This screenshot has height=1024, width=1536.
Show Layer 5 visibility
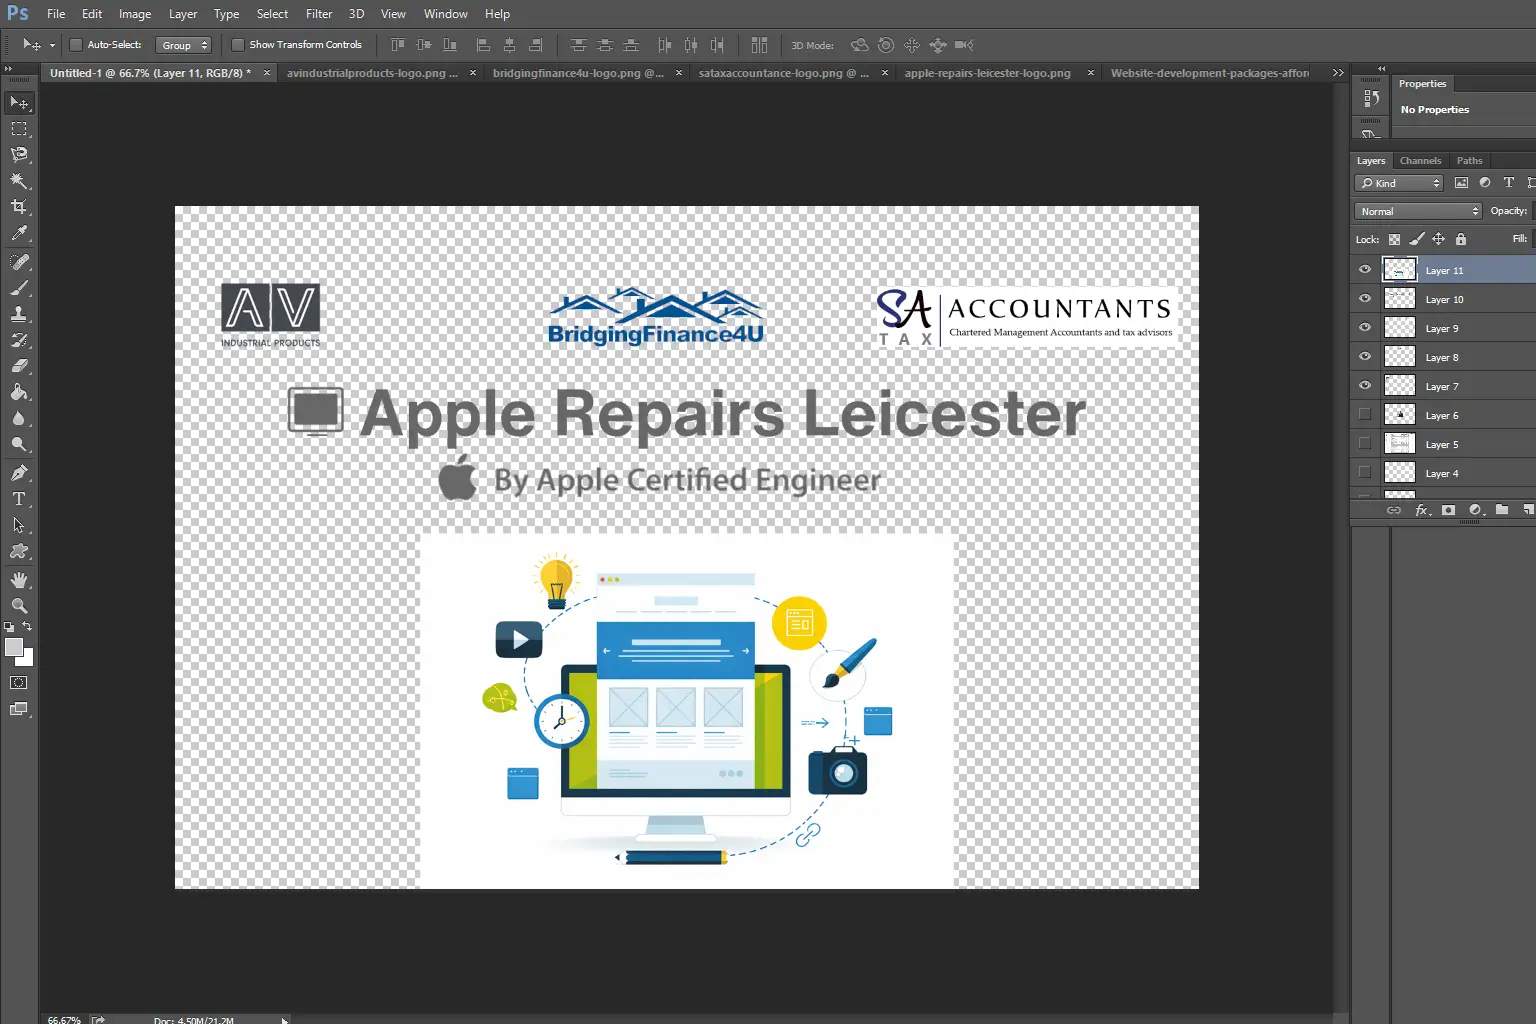[x=1365, y=444]
